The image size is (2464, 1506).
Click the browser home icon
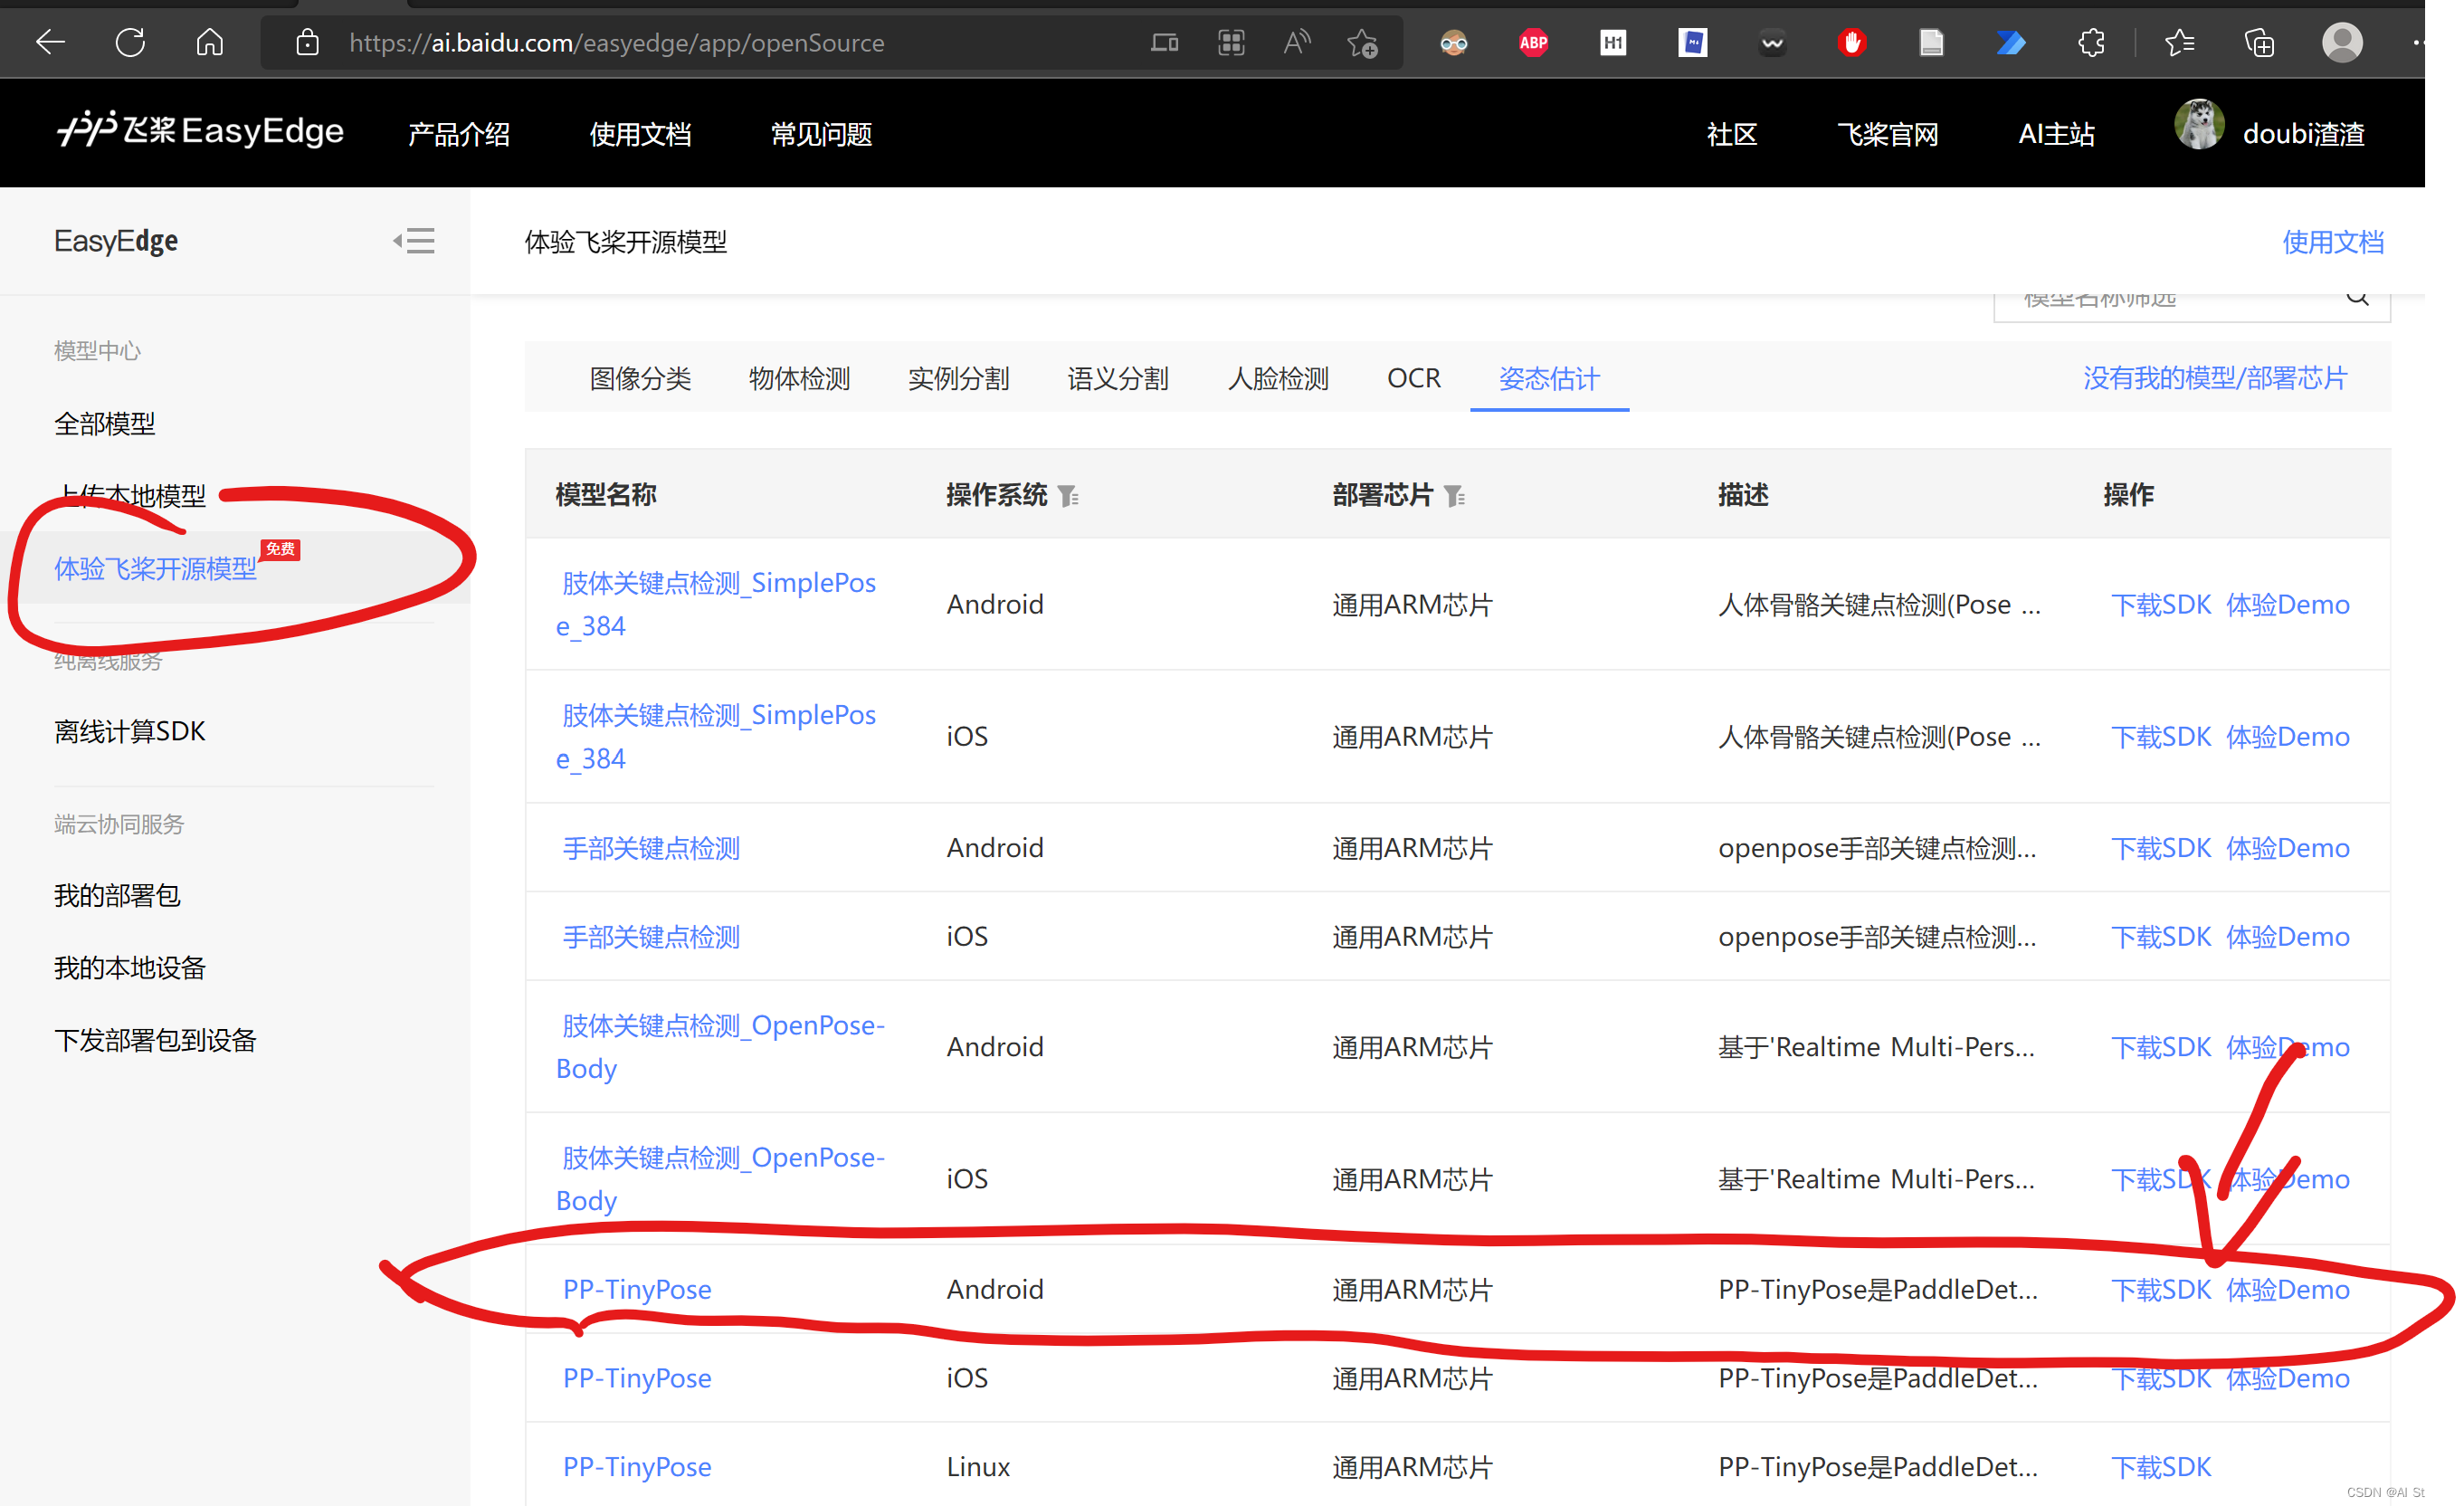point(209,42)
